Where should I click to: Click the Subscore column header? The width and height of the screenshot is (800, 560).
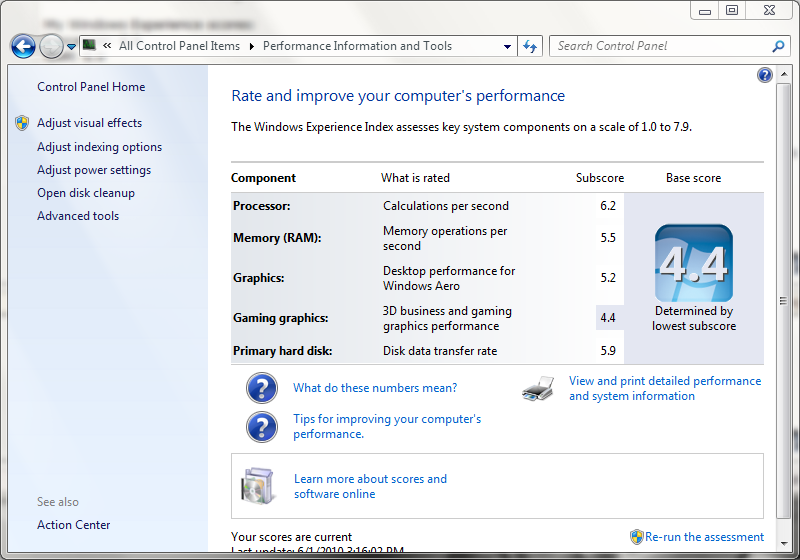click(600, 178)
